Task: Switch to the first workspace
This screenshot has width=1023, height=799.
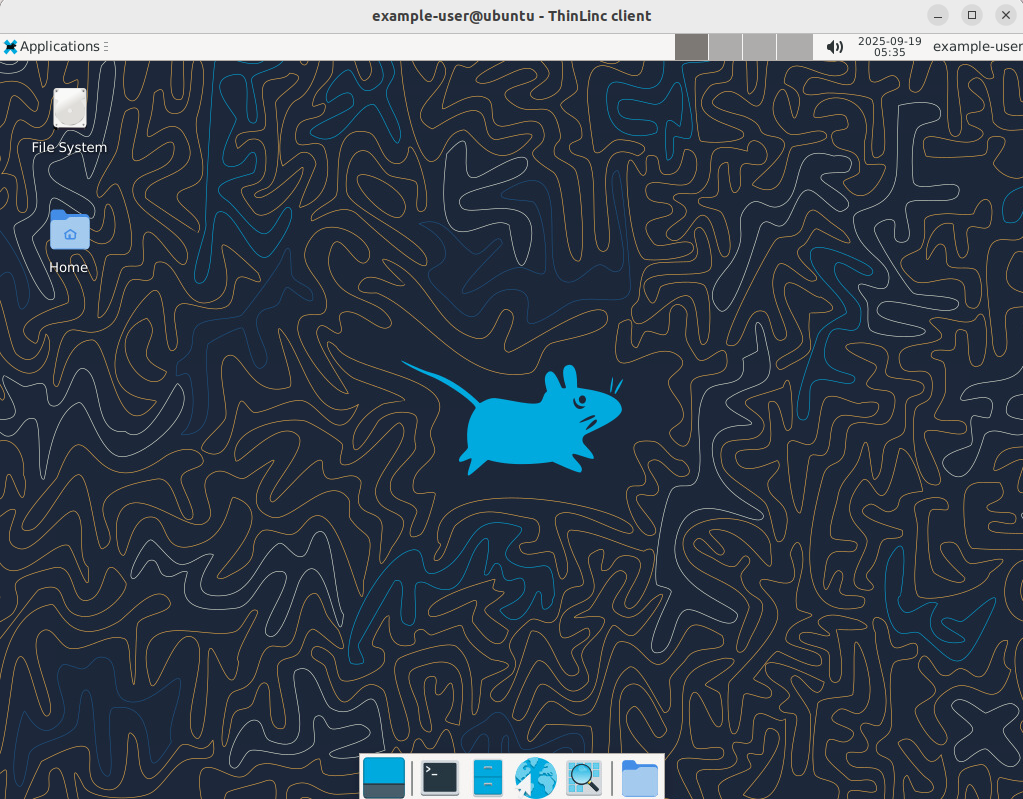Action: coord(691,46)
